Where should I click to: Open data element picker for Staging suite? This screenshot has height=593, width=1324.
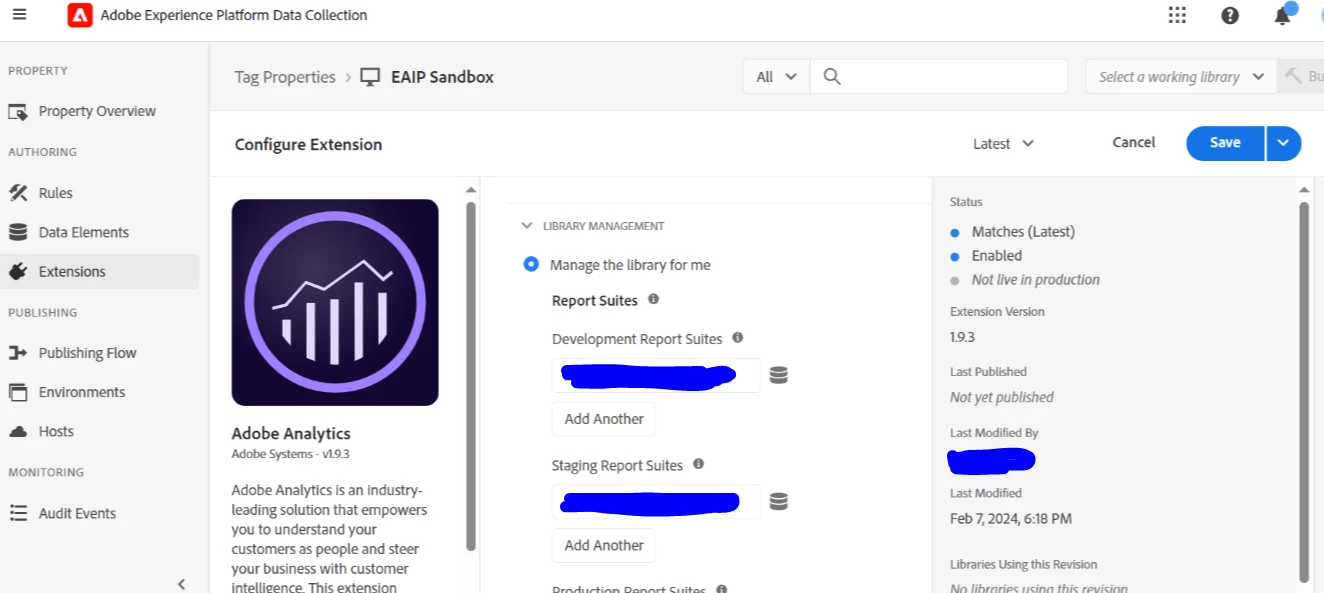coord(779,501)
